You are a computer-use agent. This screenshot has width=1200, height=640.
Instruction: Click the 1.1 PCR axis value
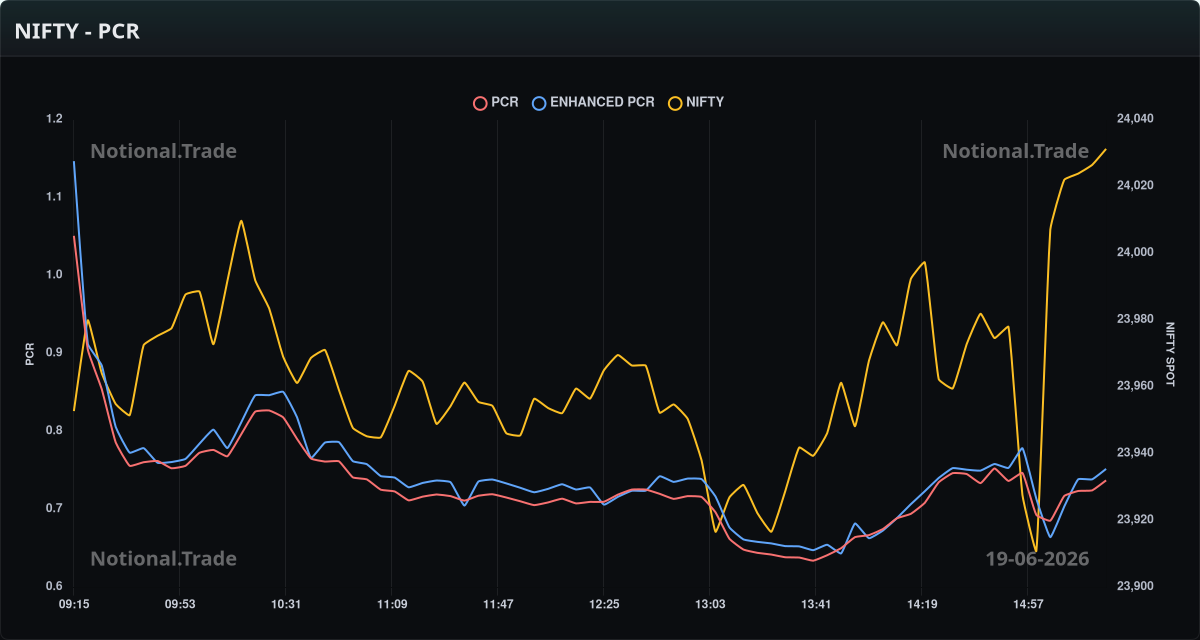[x=54, y=197]
